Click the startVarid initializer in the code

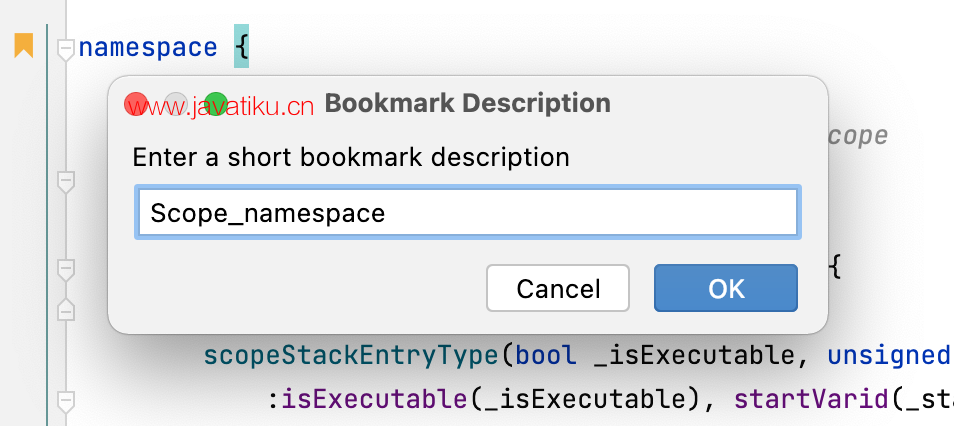click(810, 399)
